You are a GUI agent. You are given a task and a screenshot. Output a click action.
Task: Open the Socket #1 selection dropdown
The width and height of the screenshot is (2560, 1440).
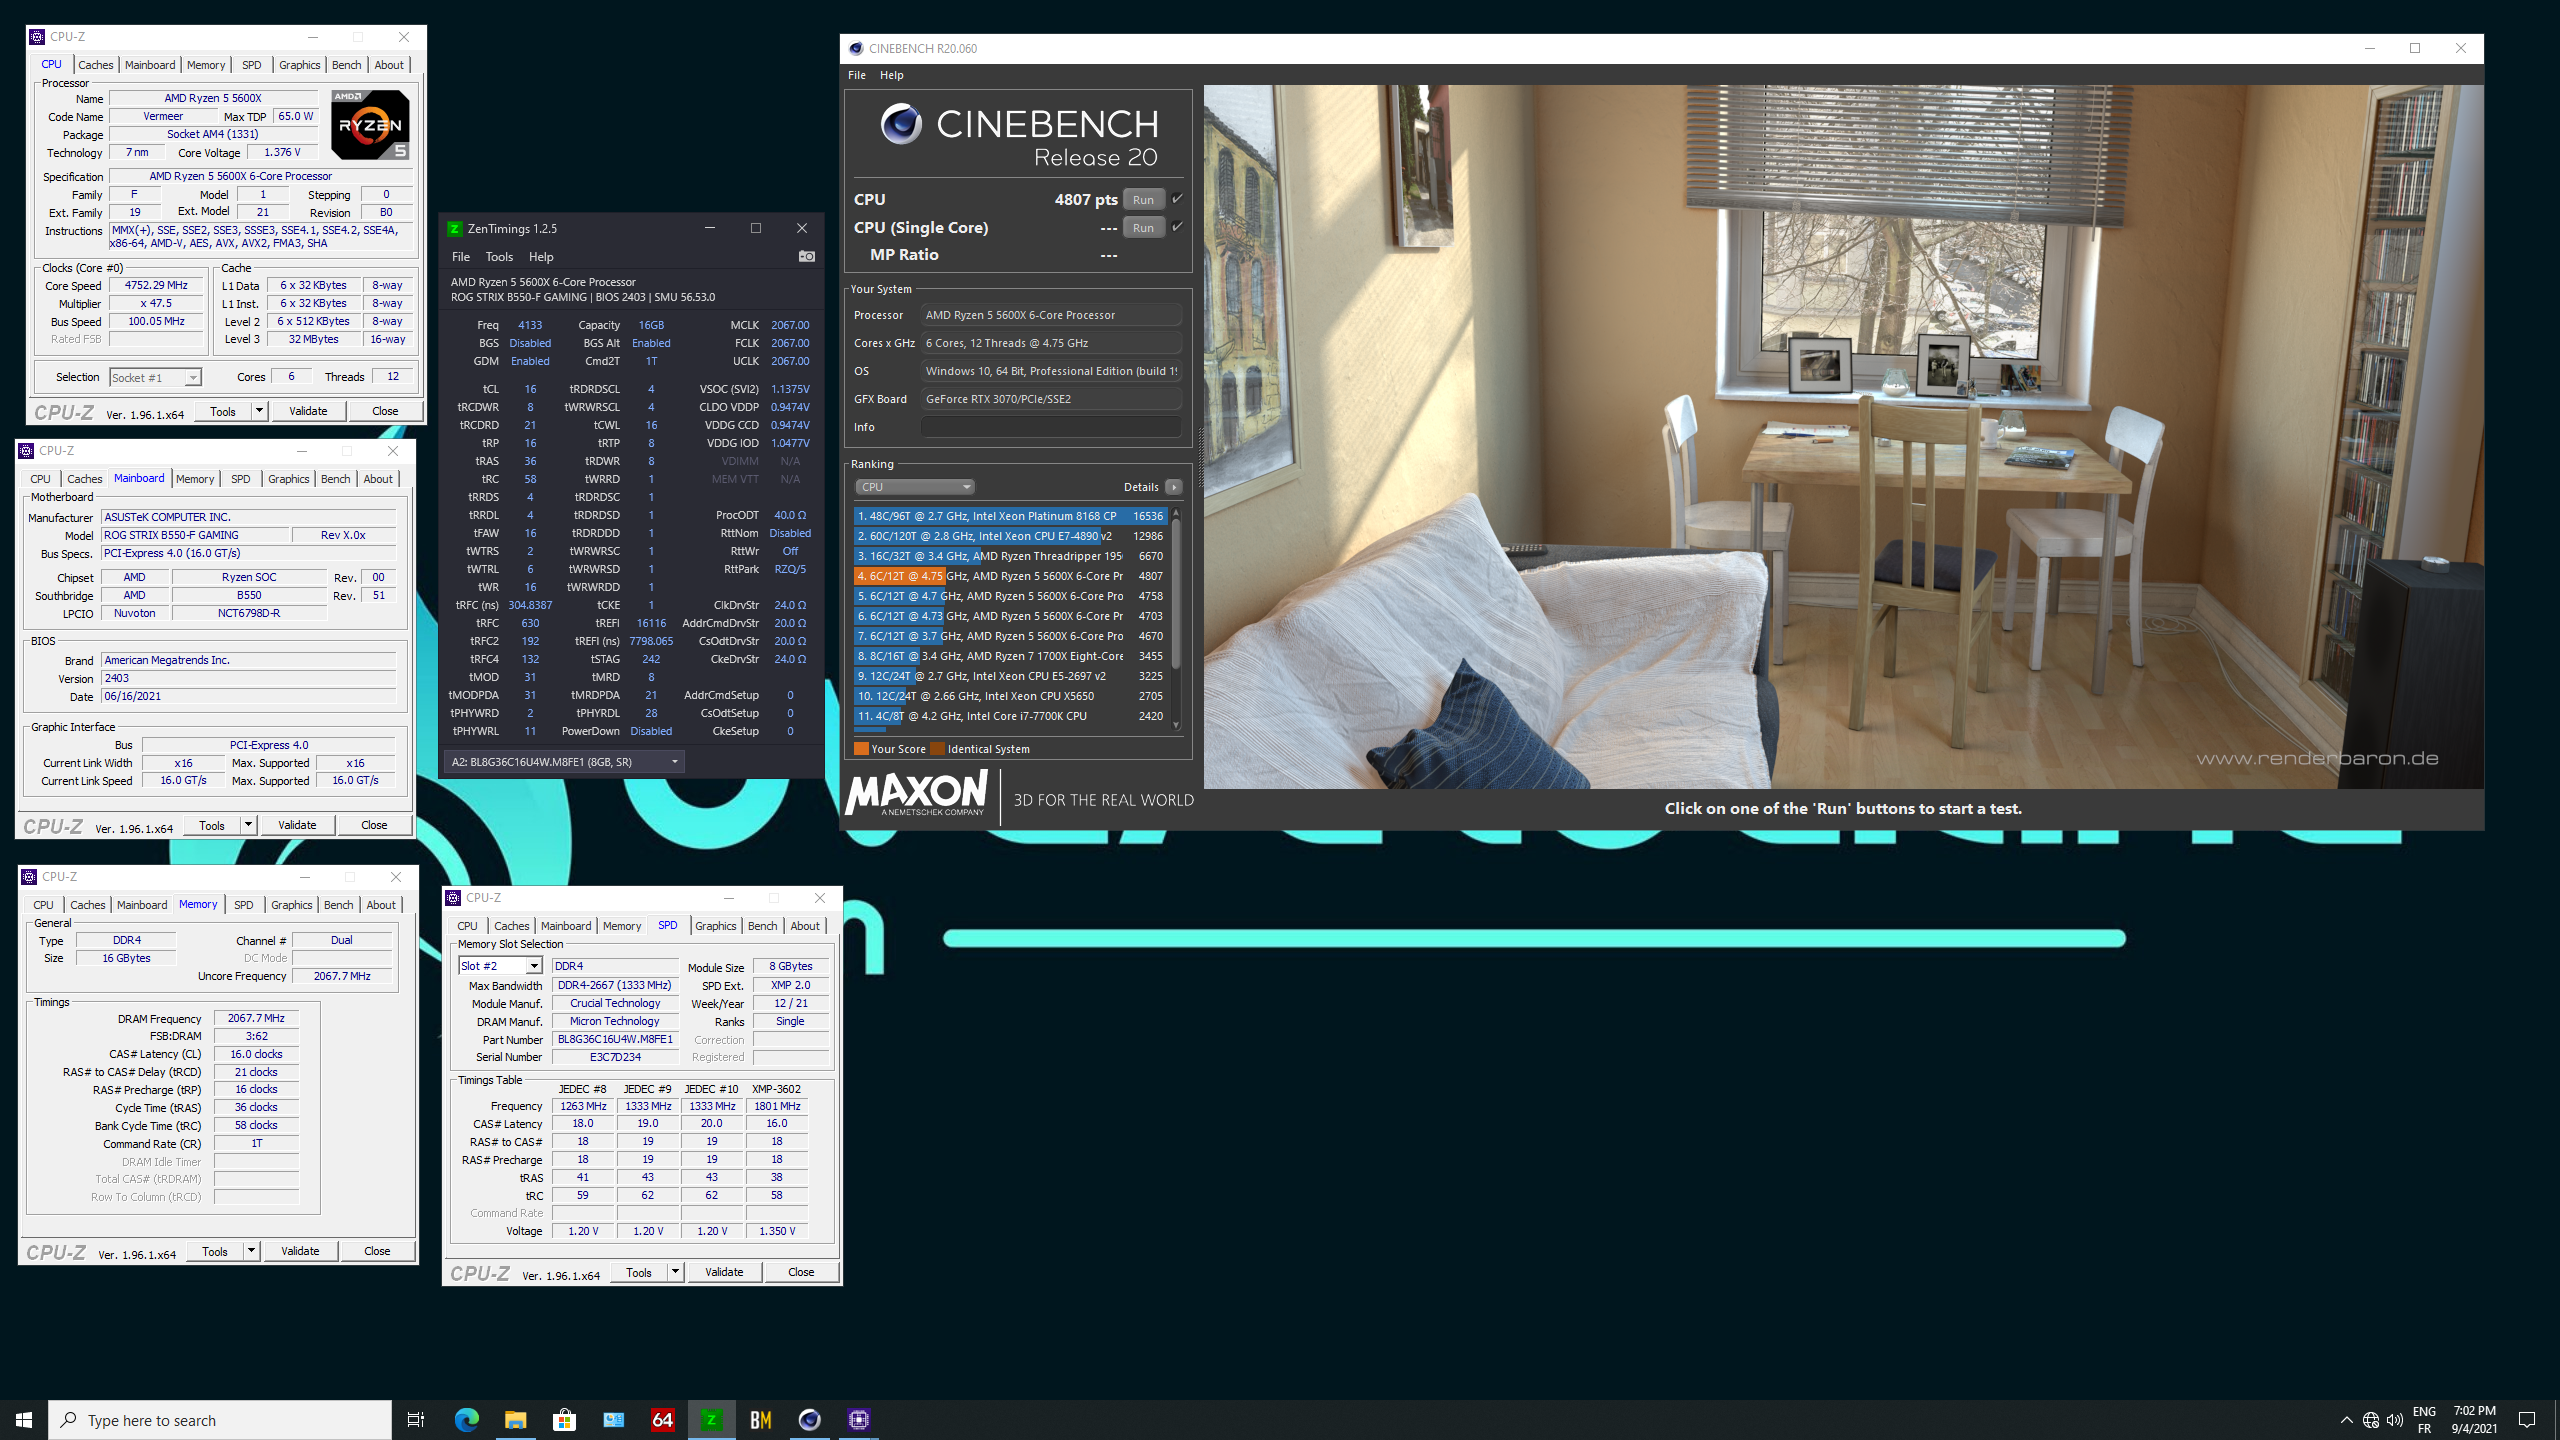[155, 378]
